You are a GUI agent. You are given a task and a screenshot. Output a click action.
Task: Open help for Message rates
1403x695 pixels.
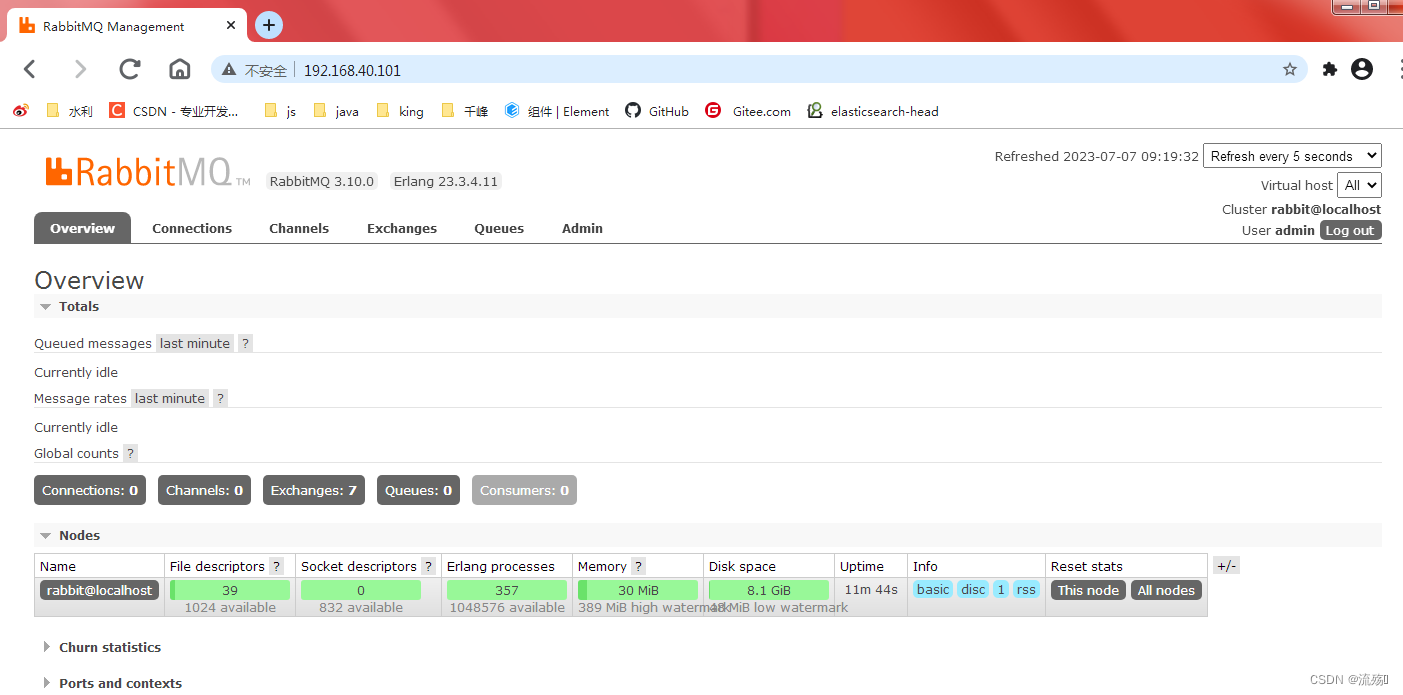[221, 398]
